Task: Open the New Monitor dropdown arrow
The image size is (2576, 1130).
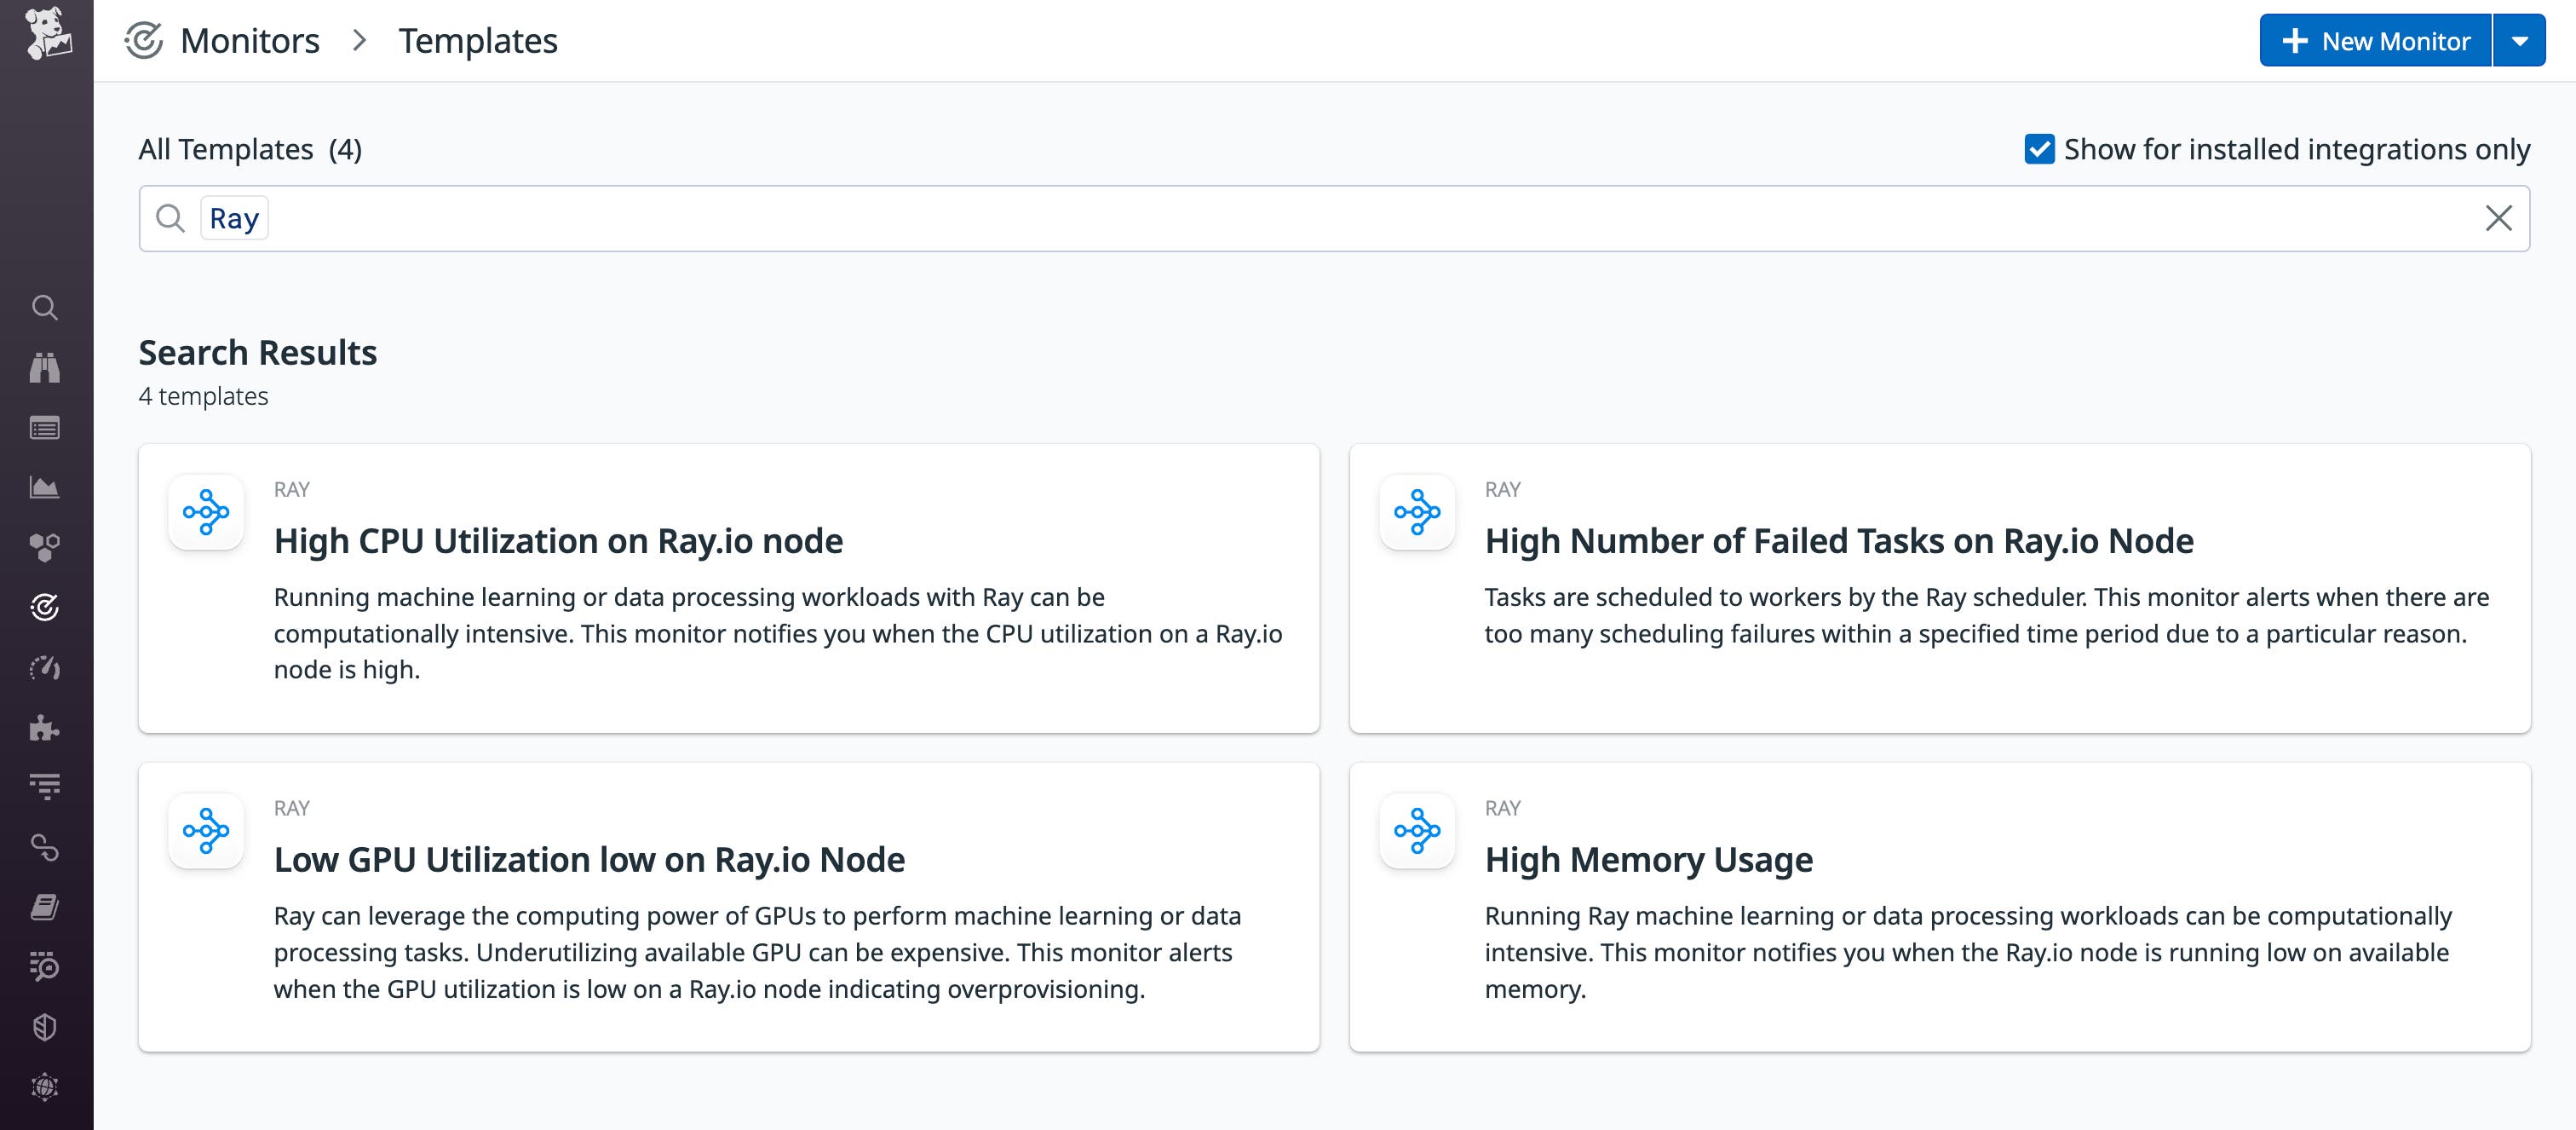Action: point(2521,40)
